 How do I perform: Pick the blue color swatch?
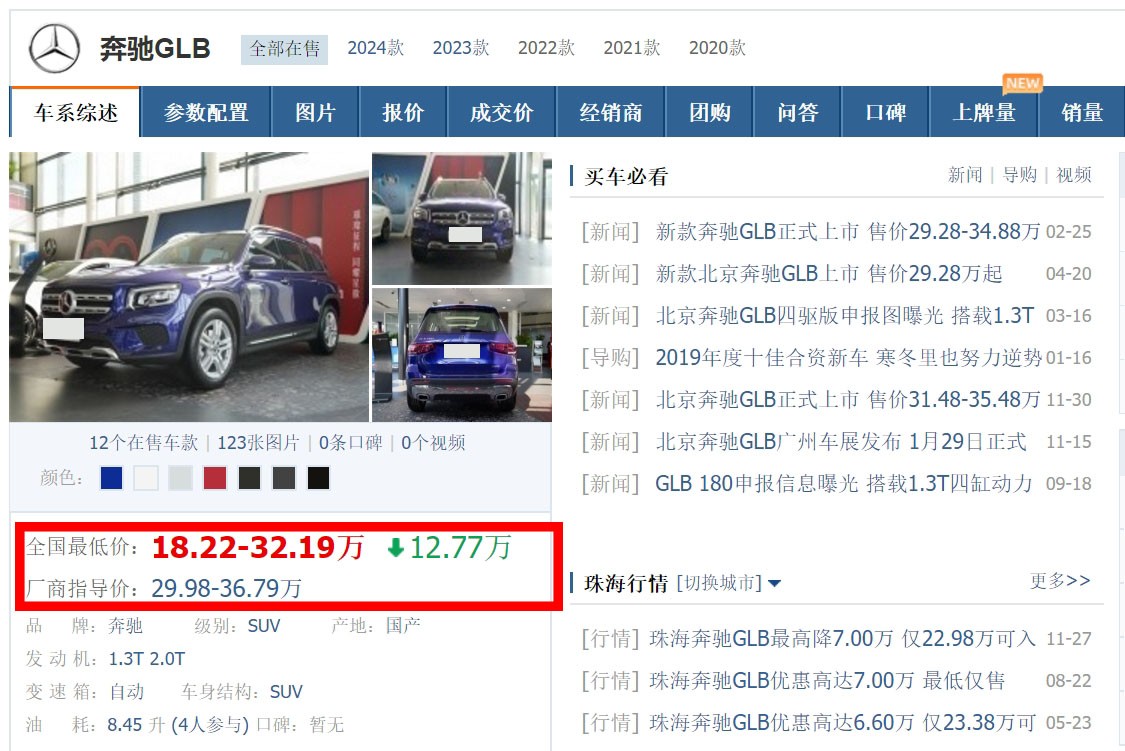111,478
